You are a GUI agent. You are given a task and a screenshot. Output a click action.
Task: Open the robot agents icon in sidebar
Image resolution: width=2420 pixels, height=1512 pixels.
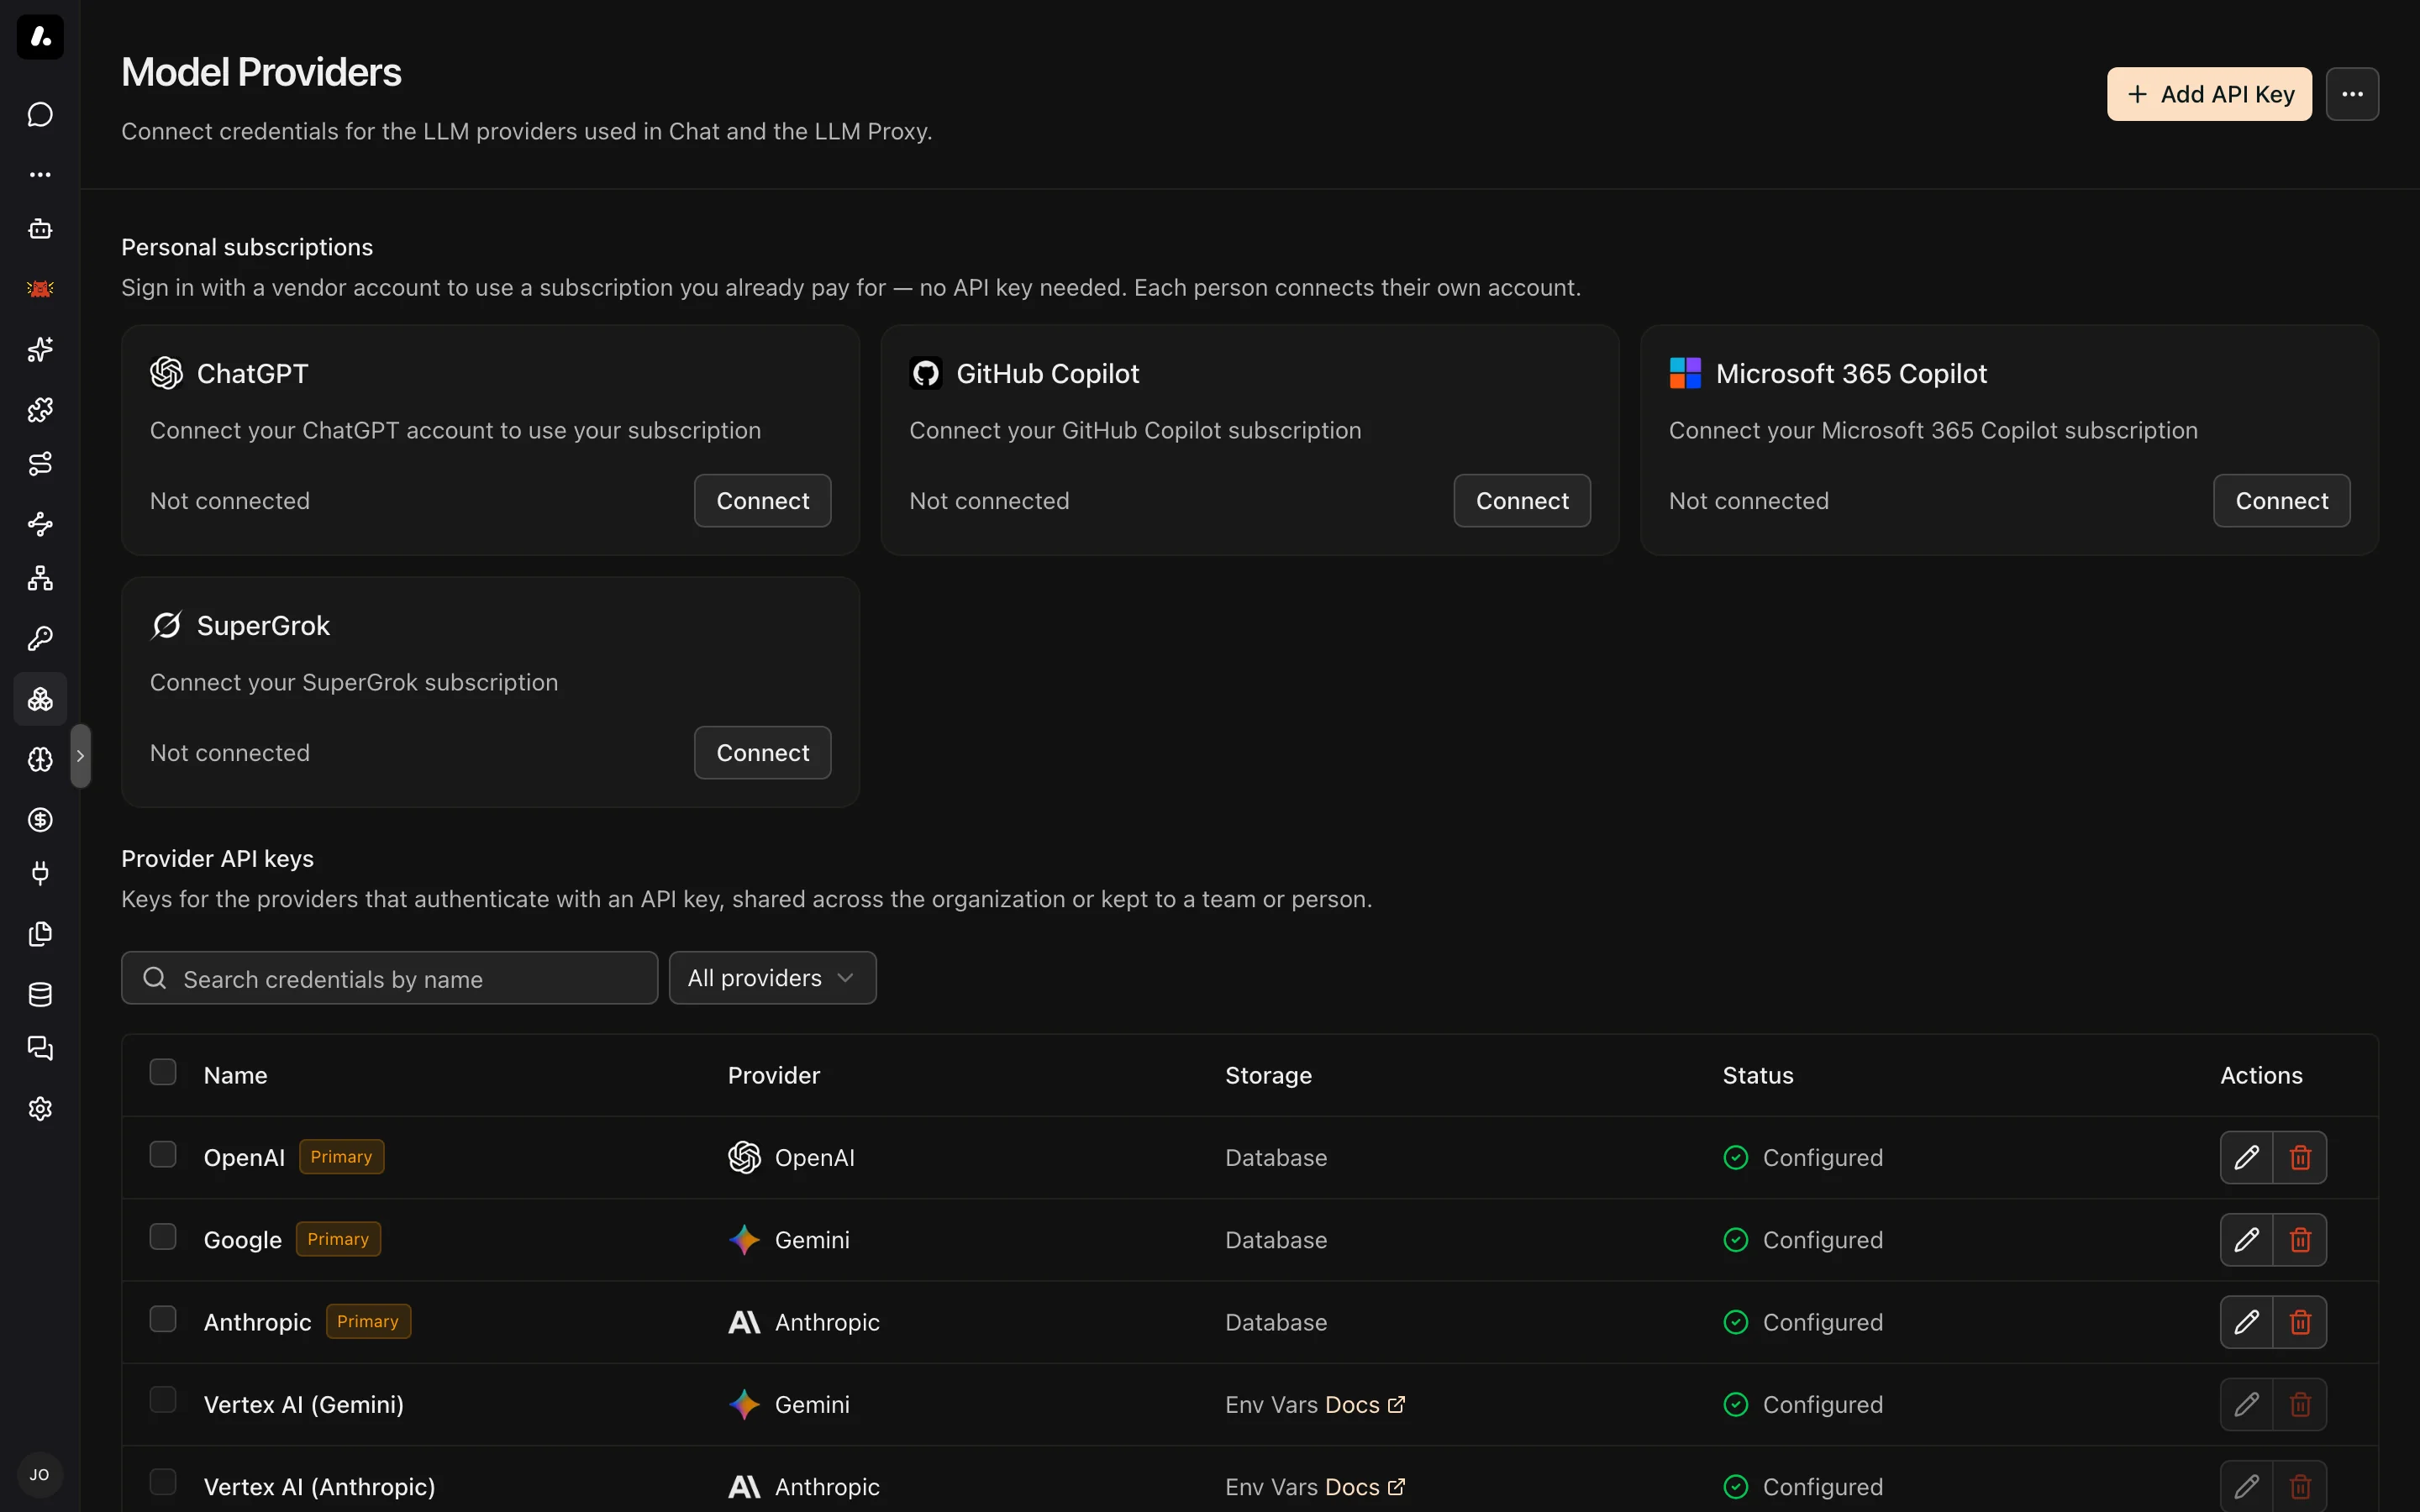pos(40,229)
